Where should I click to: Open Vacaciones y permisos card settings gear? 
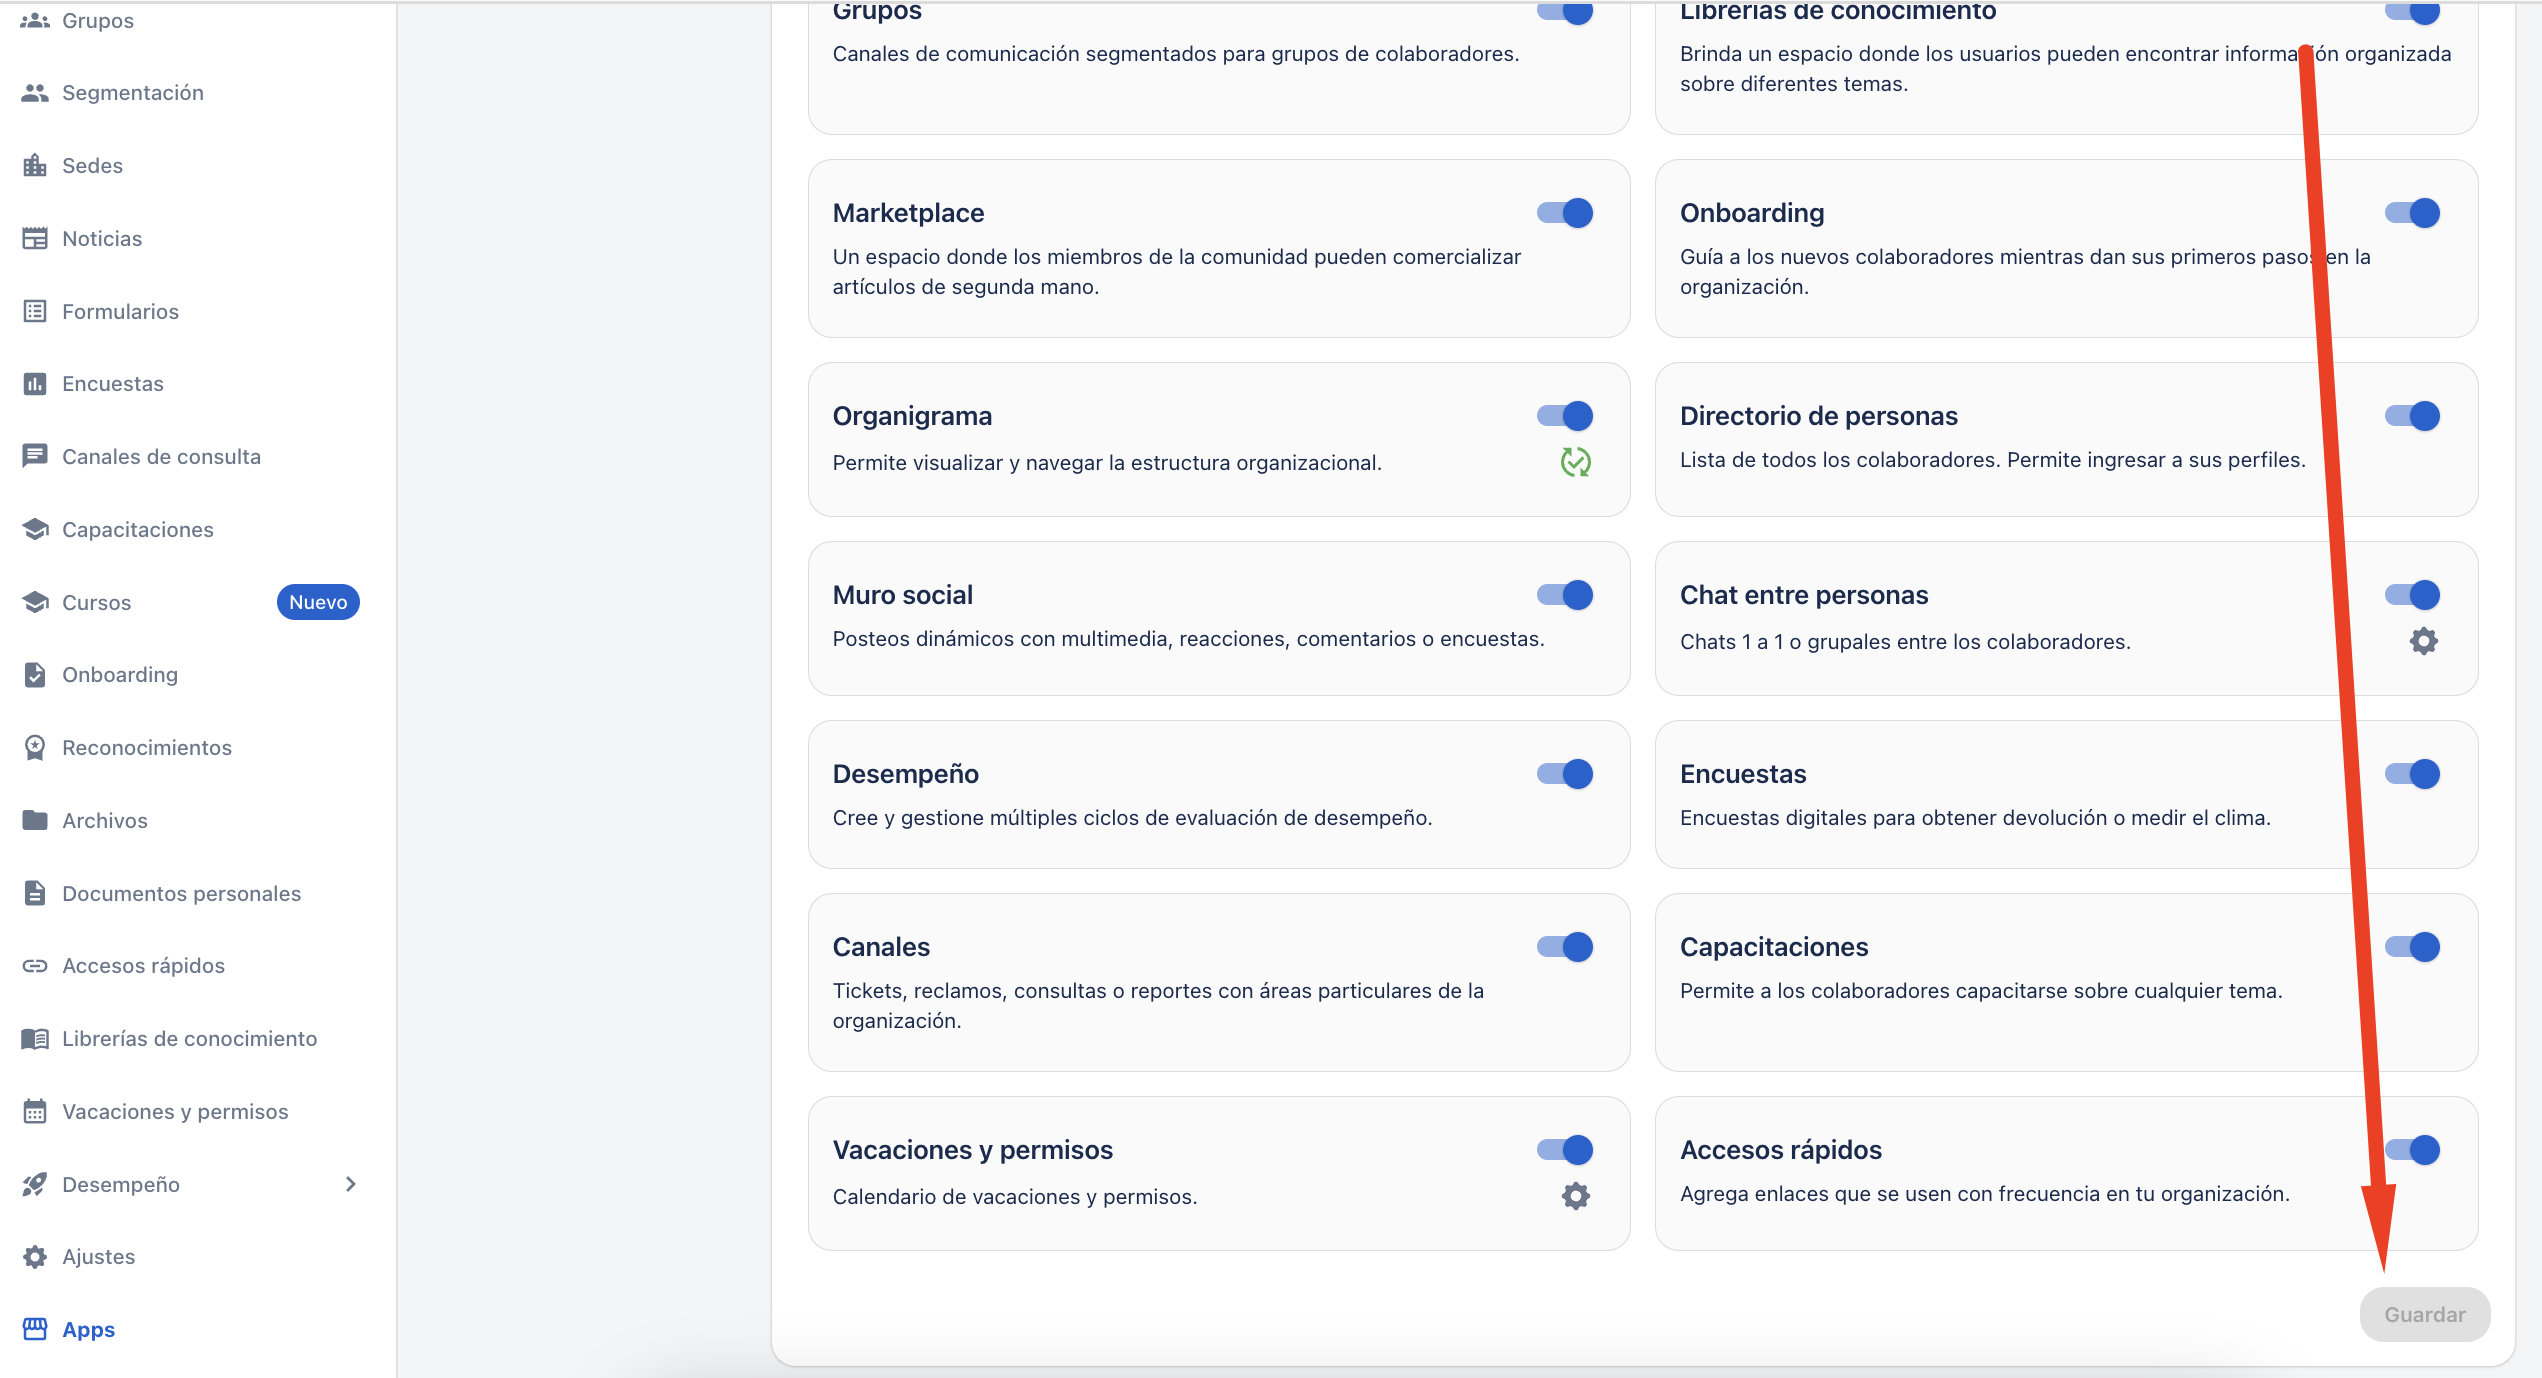click(1575, 1196)
